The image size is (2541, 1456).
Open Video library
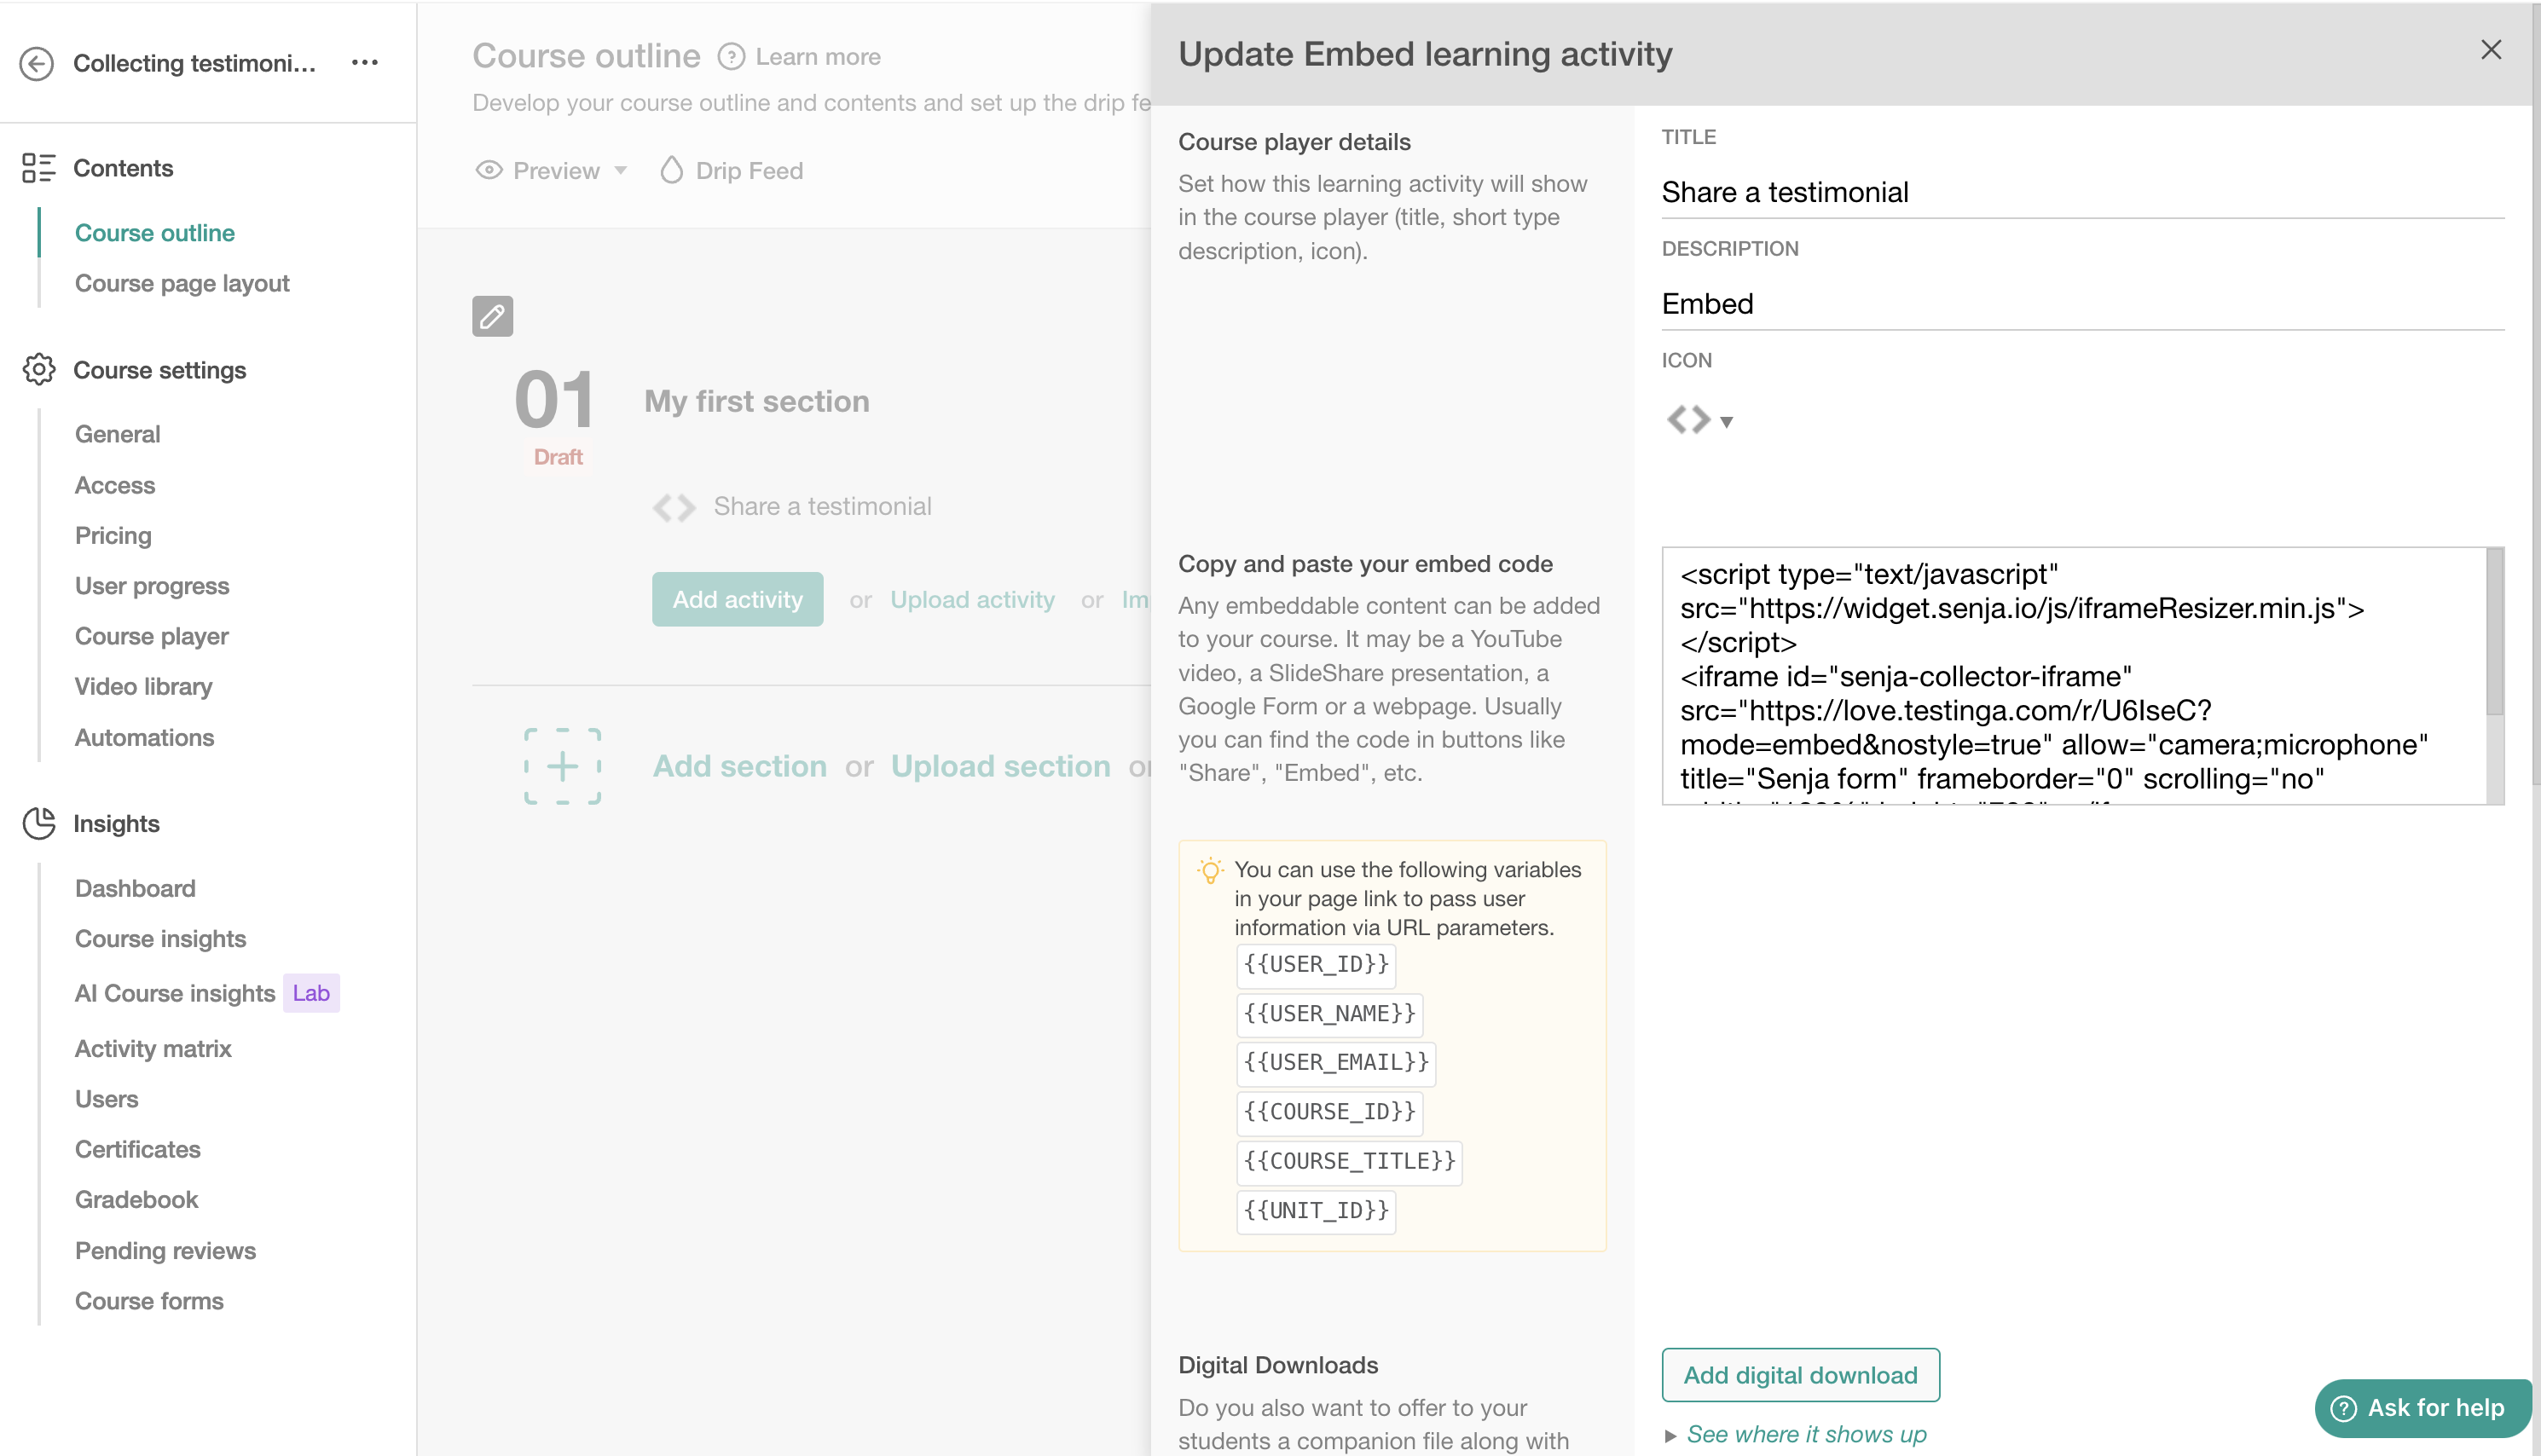pos(143,686)
